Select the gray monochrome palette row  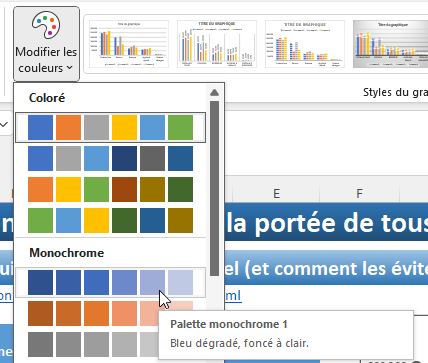point(110,344)
